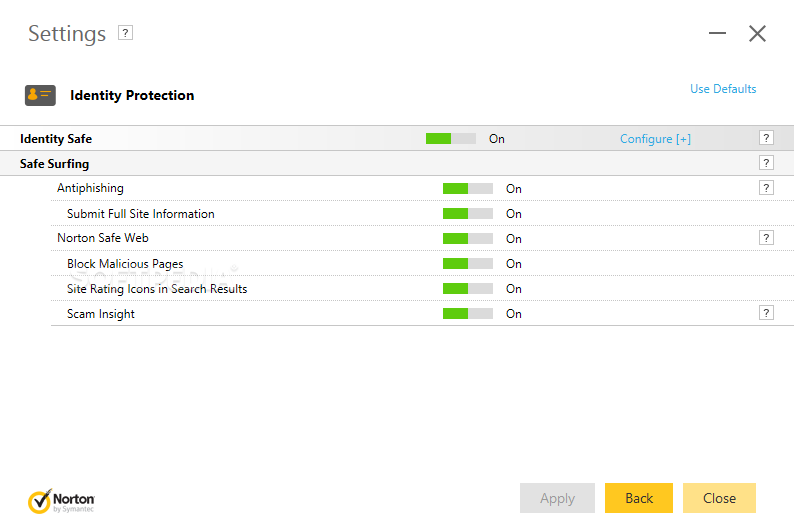Switch off Block Malicious Pages

coord(467,264)
